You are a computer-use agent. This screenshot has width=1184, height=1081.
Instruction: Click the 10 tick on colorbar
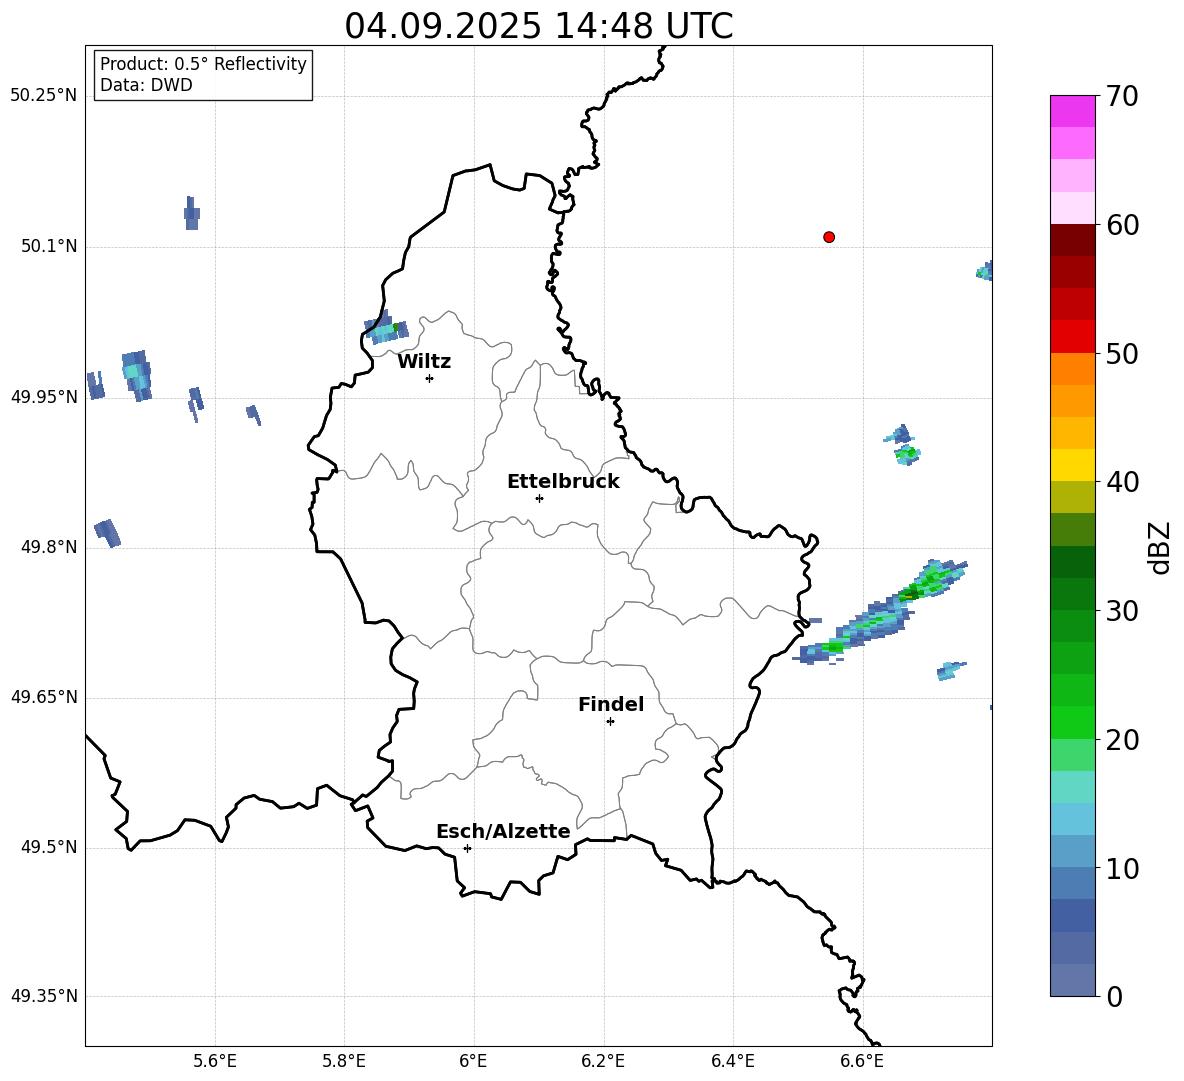(x=1122, y=869)
